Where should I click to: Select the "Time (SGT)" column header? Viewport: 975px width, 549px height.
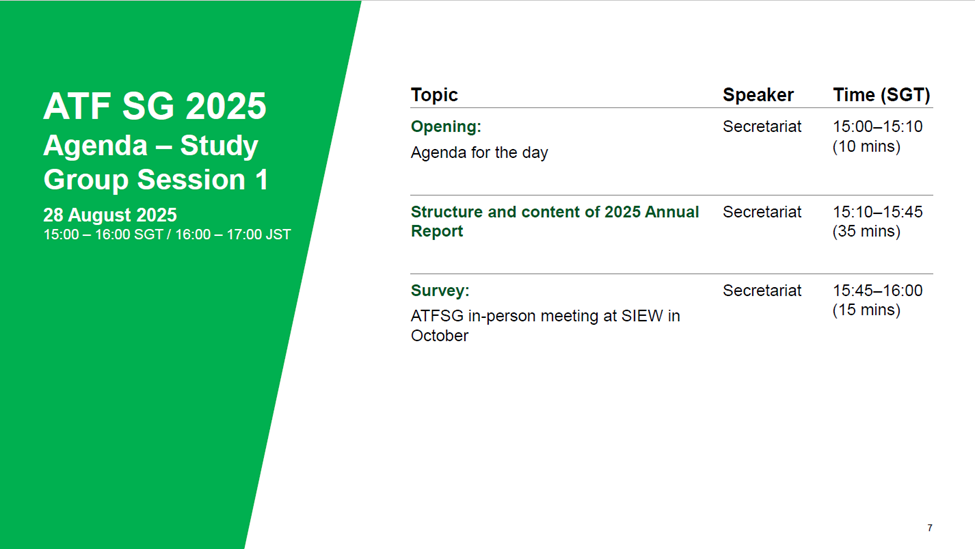point(881,95)
